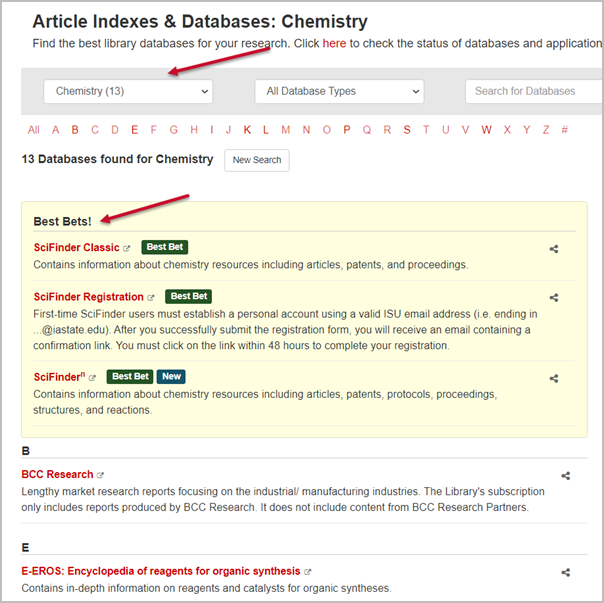
Task: Click Best Bet badge next to SciFinder Registration
Action: point(188,296)
